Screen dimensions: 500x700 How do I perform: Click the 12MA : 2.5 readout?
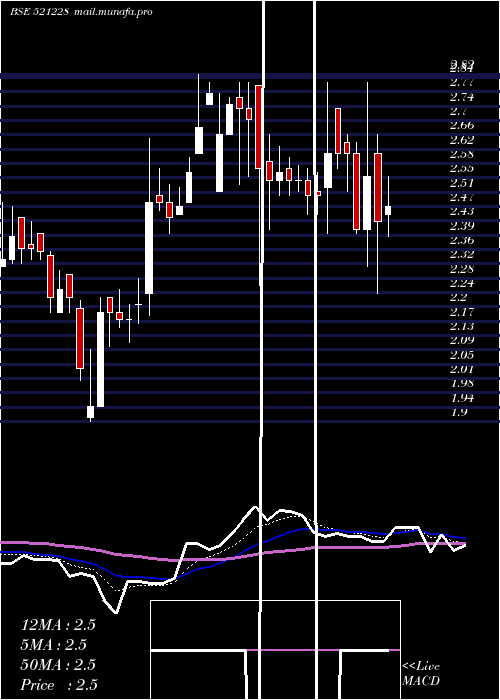tap(58, 625)
